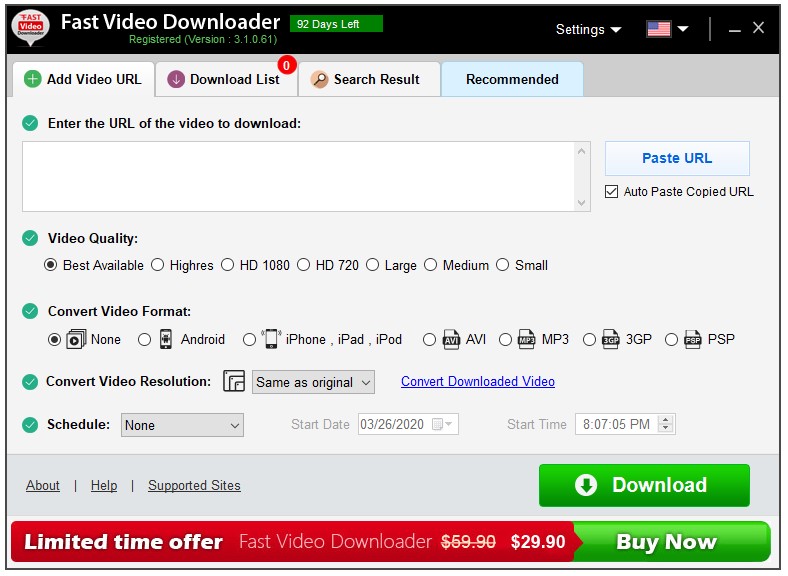Click the Start Date field value 03/26/2020
This screenshot has width=788, height=576.
[x=392, y=425]
